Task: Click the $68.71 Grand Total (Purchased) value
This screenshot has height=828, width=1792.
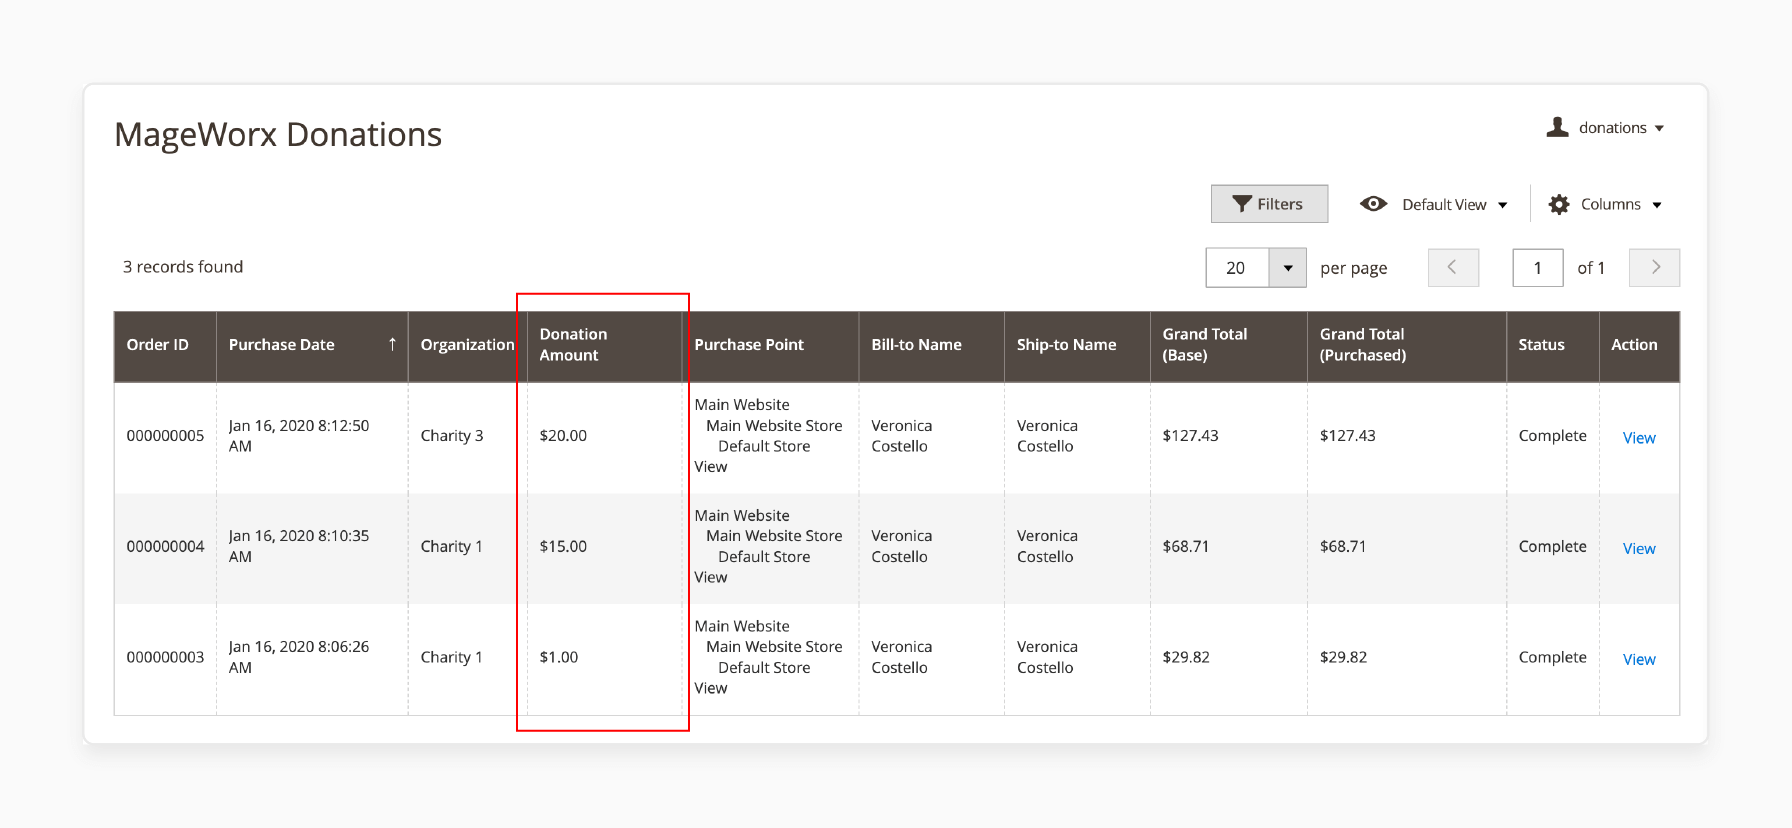Action: tap(1343, 547)
